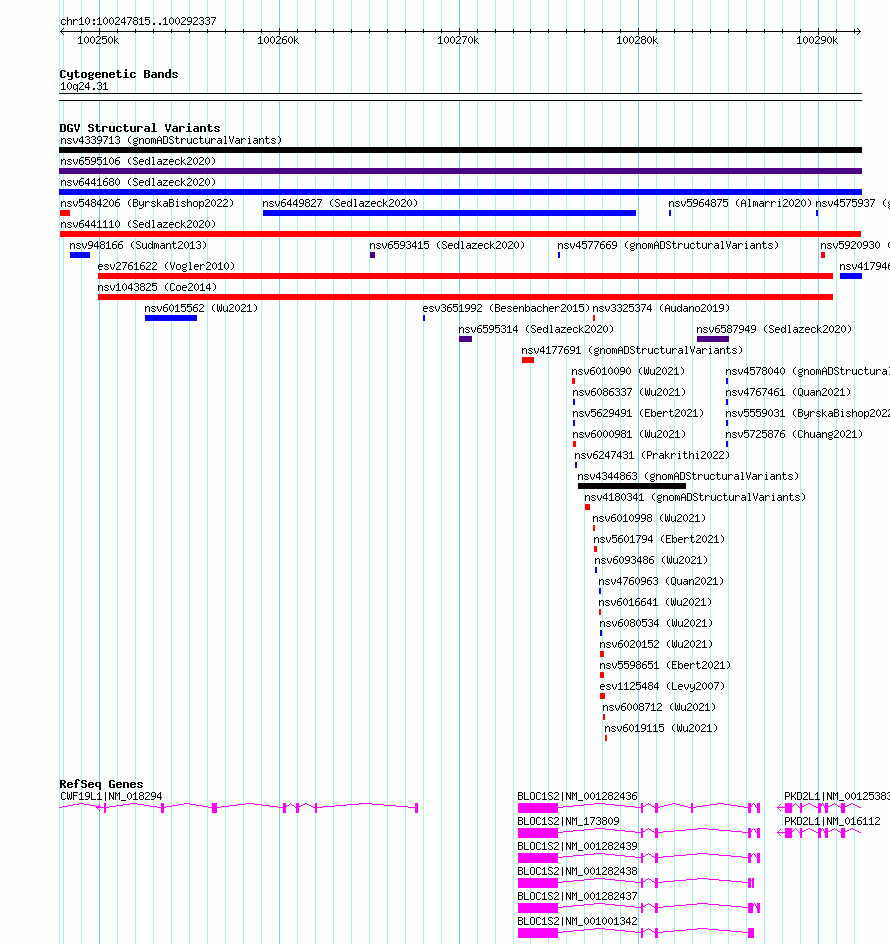This screenshot has width=890, height=944.
Task: Click the nsv5964875 (Almarri2020) label
Action: 740,203
